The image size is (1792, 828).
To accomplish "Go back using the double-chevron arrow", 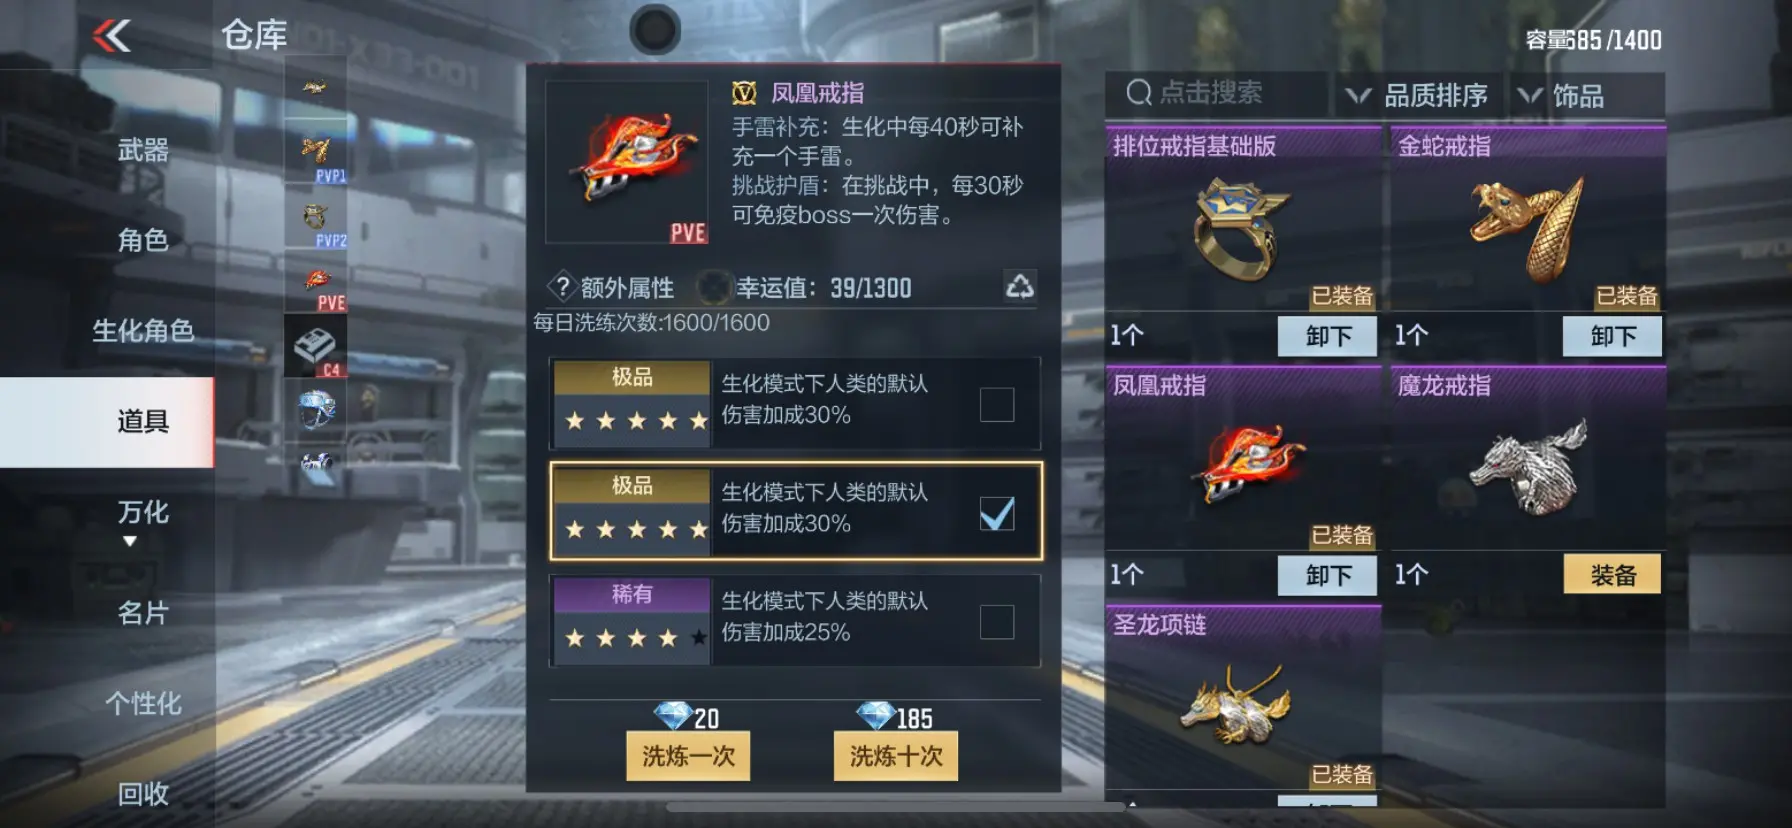I will pyautogui.click(x=112, y=37).
